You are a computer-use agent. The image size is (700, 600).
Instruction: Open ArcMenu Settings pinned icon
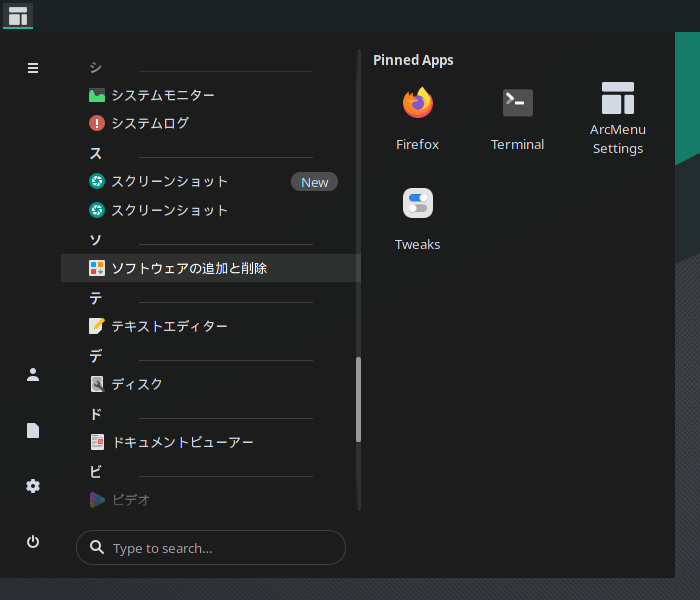point(617,118)
